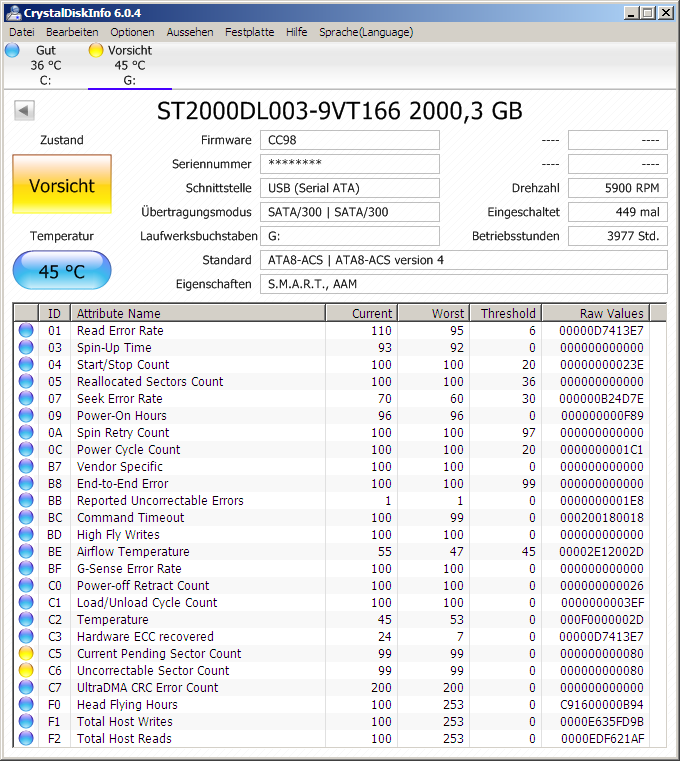Click the previous disk arrow button
The image size is (680, 761).
(x=24, y=110)
